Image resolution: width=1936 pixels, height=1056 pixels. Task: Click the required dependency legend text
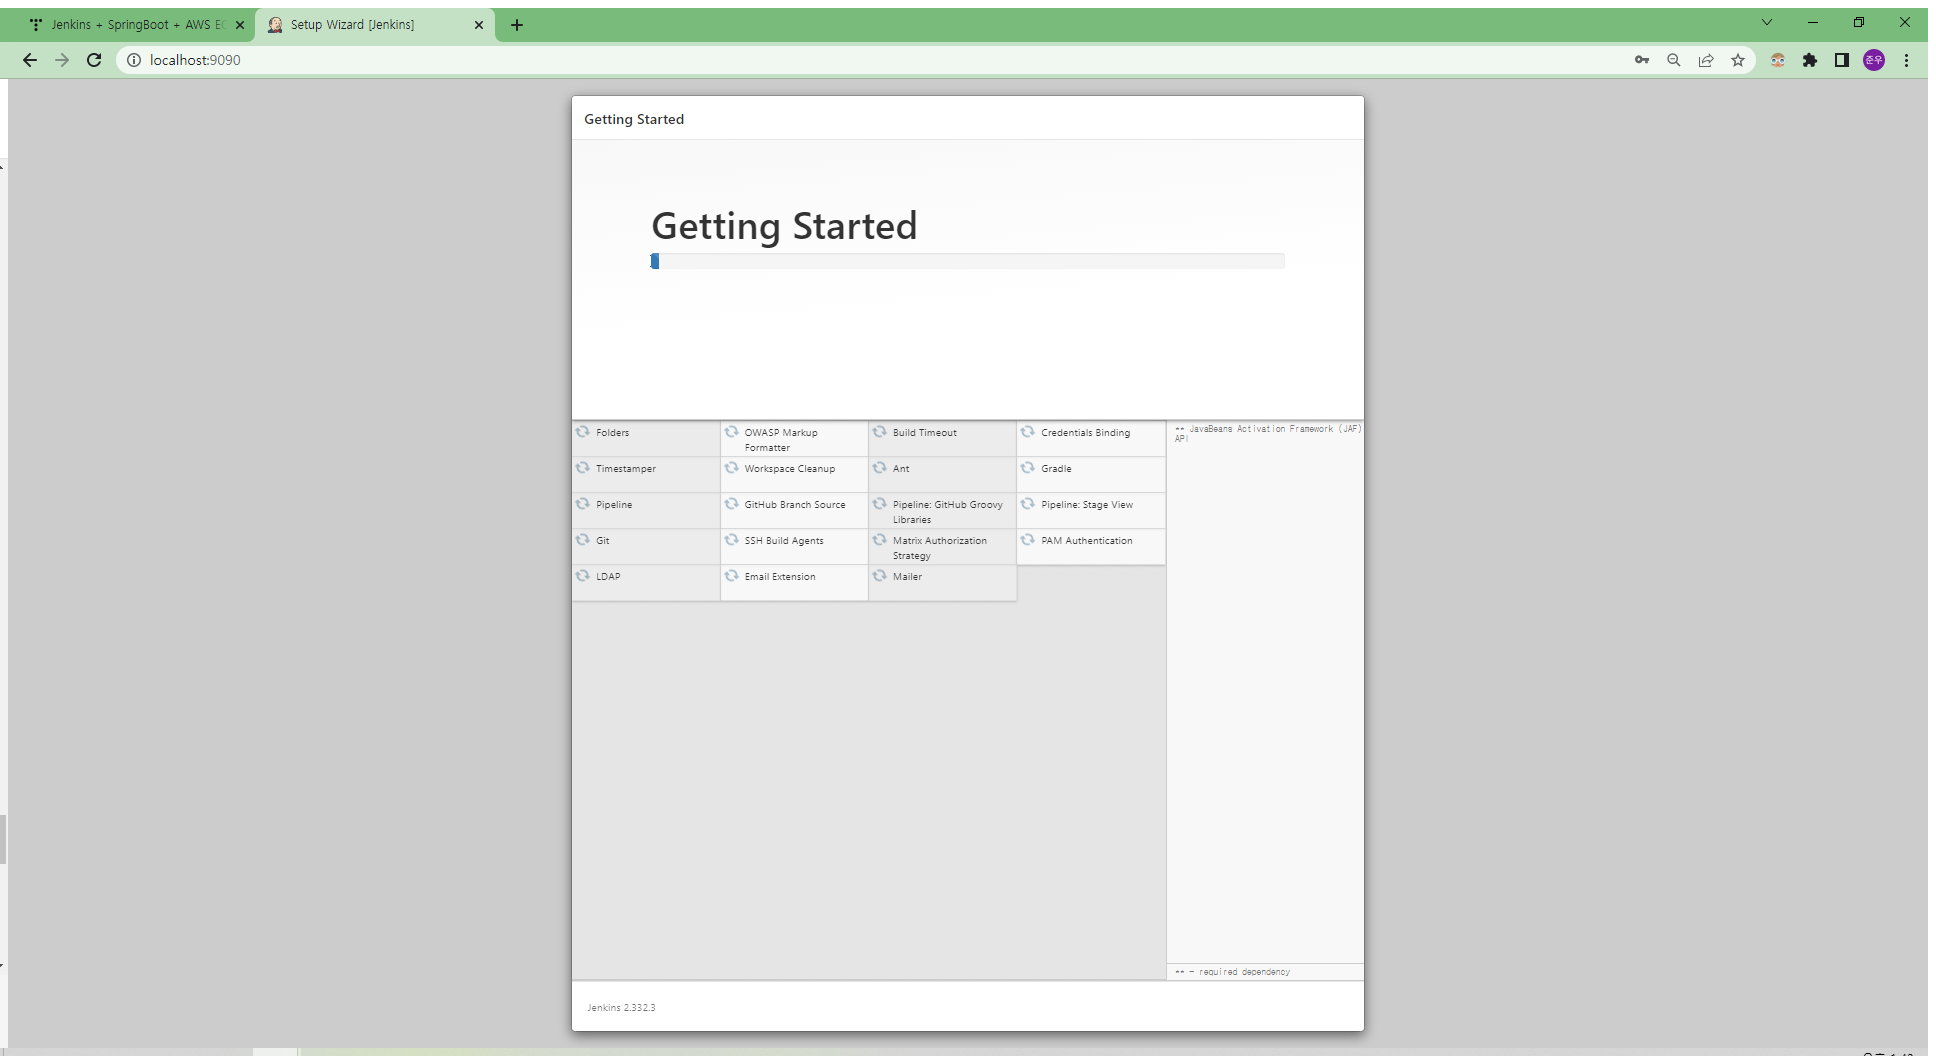[x=1233, y=972]
